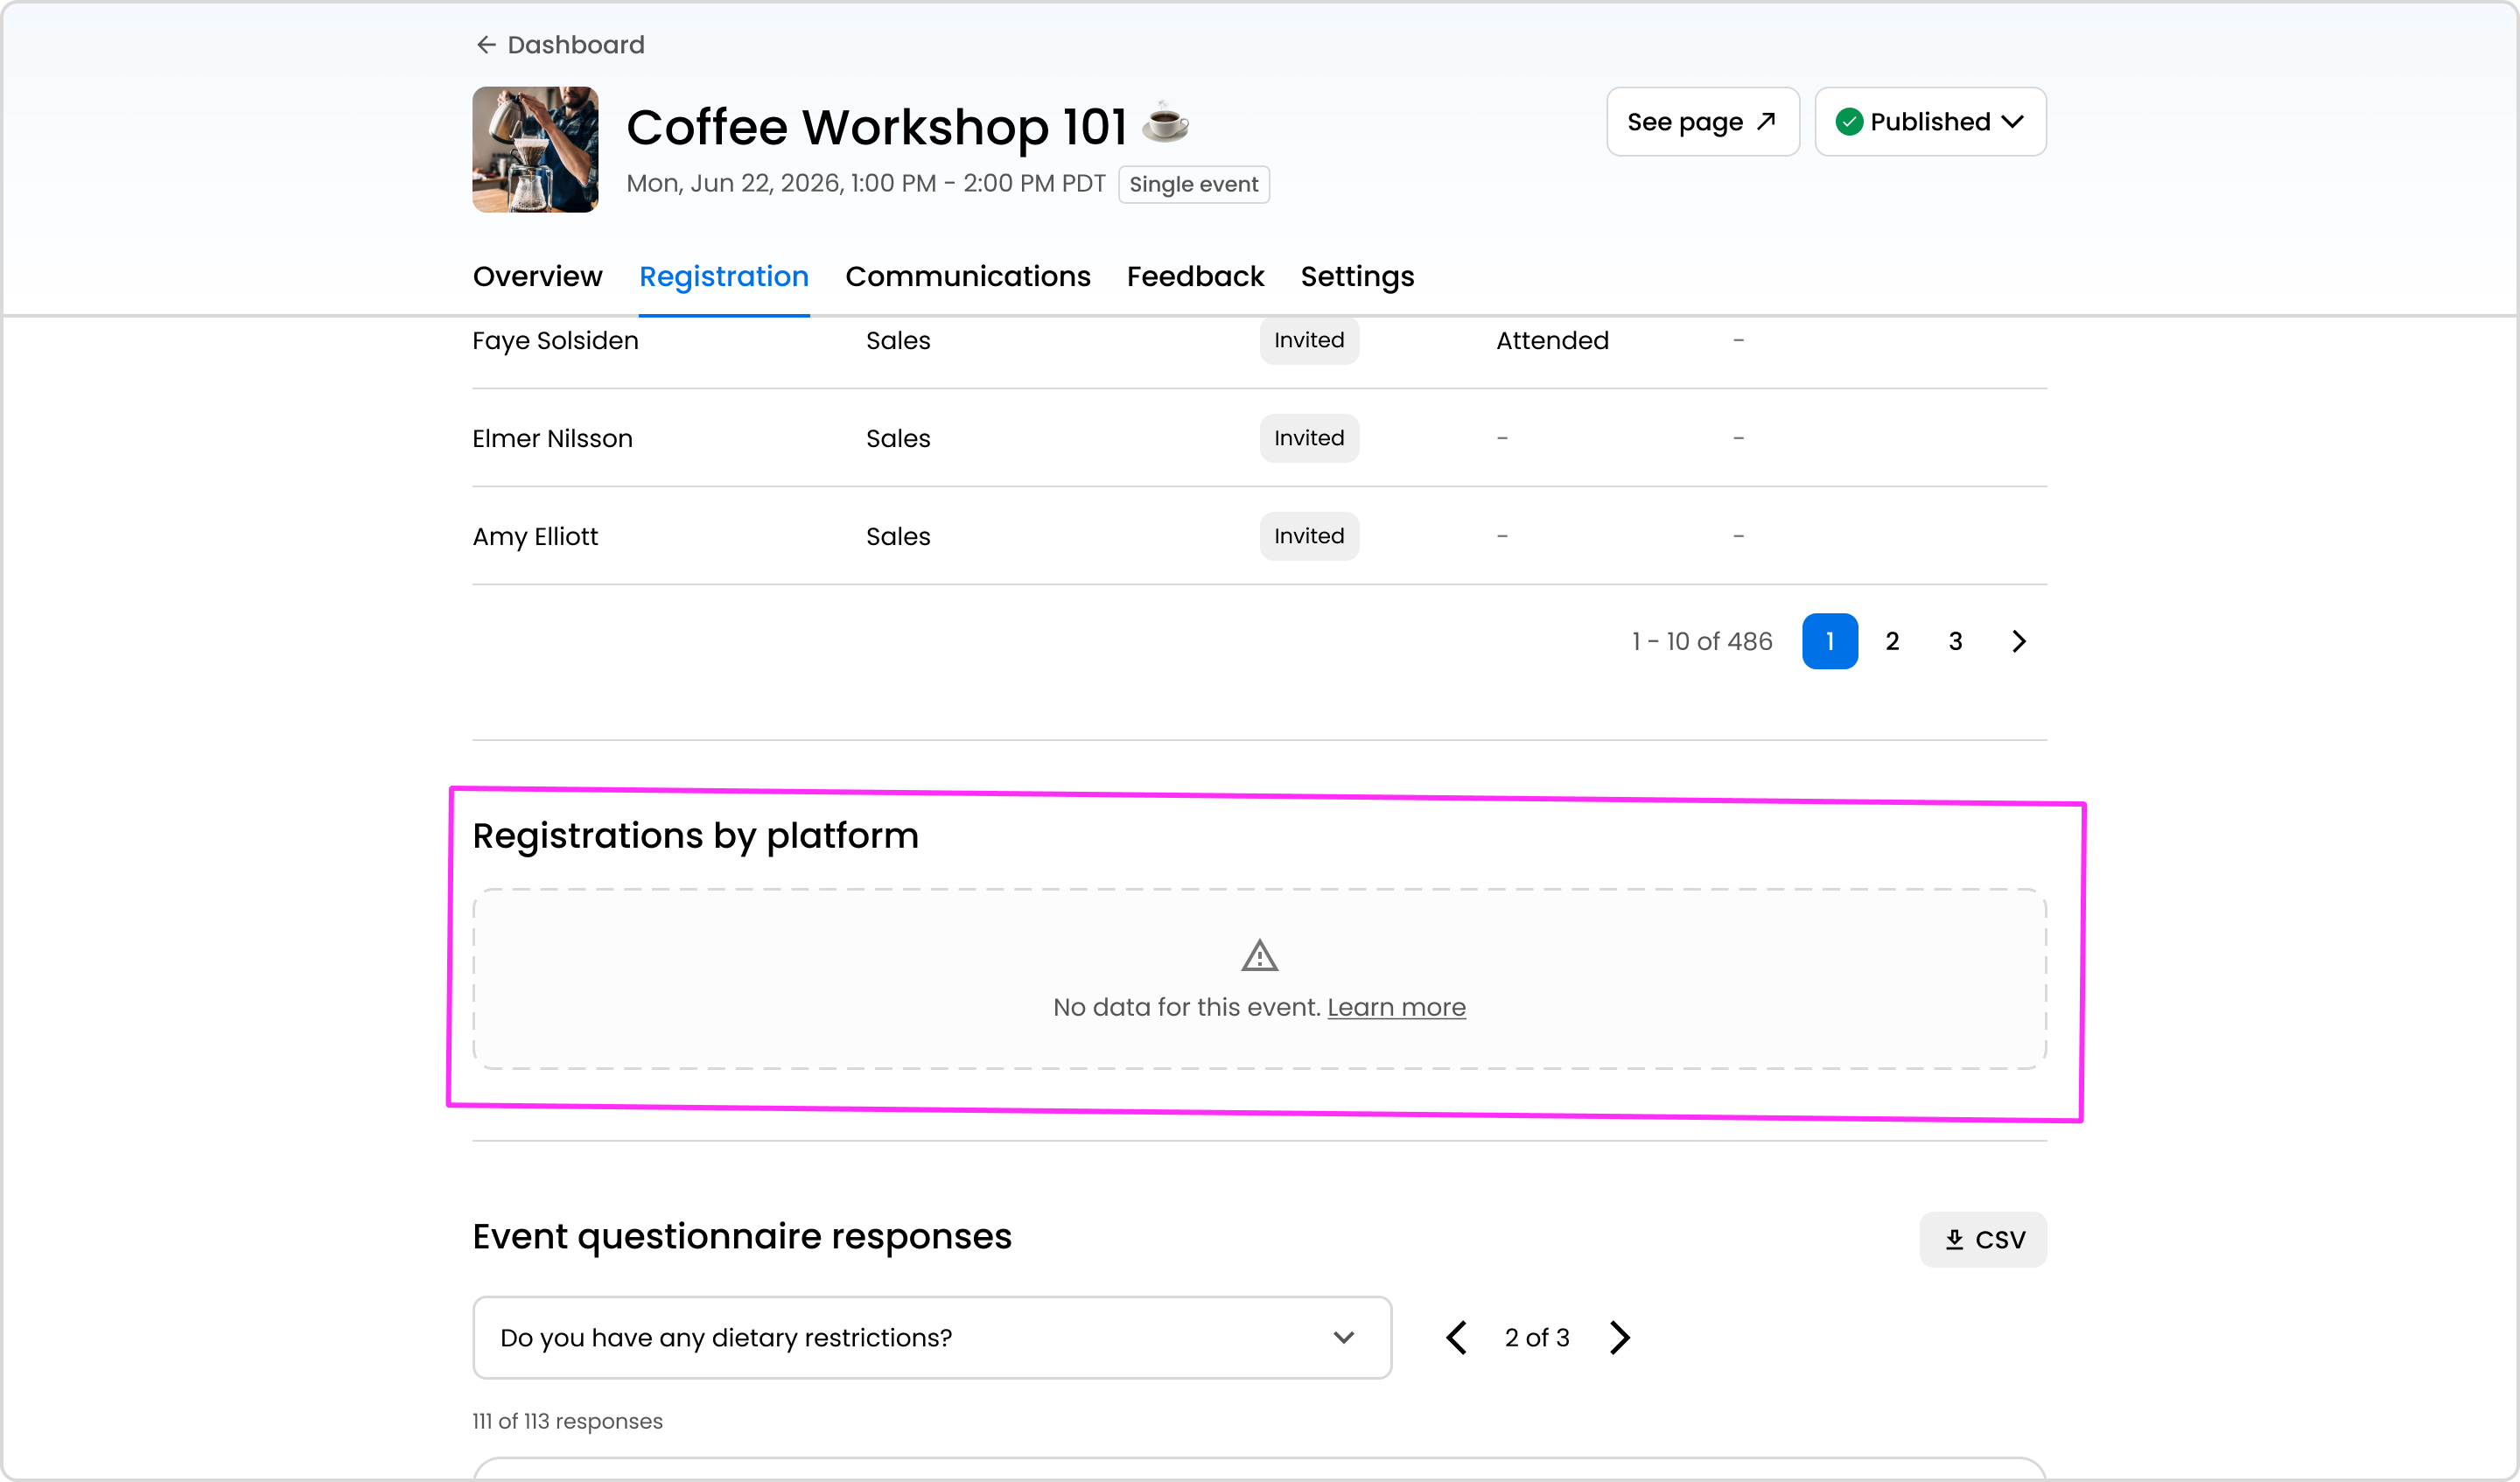Click Invited badge for Elmer Nilsson
Viewport: 2520px width, 1482px height.
coord(1308,438)
